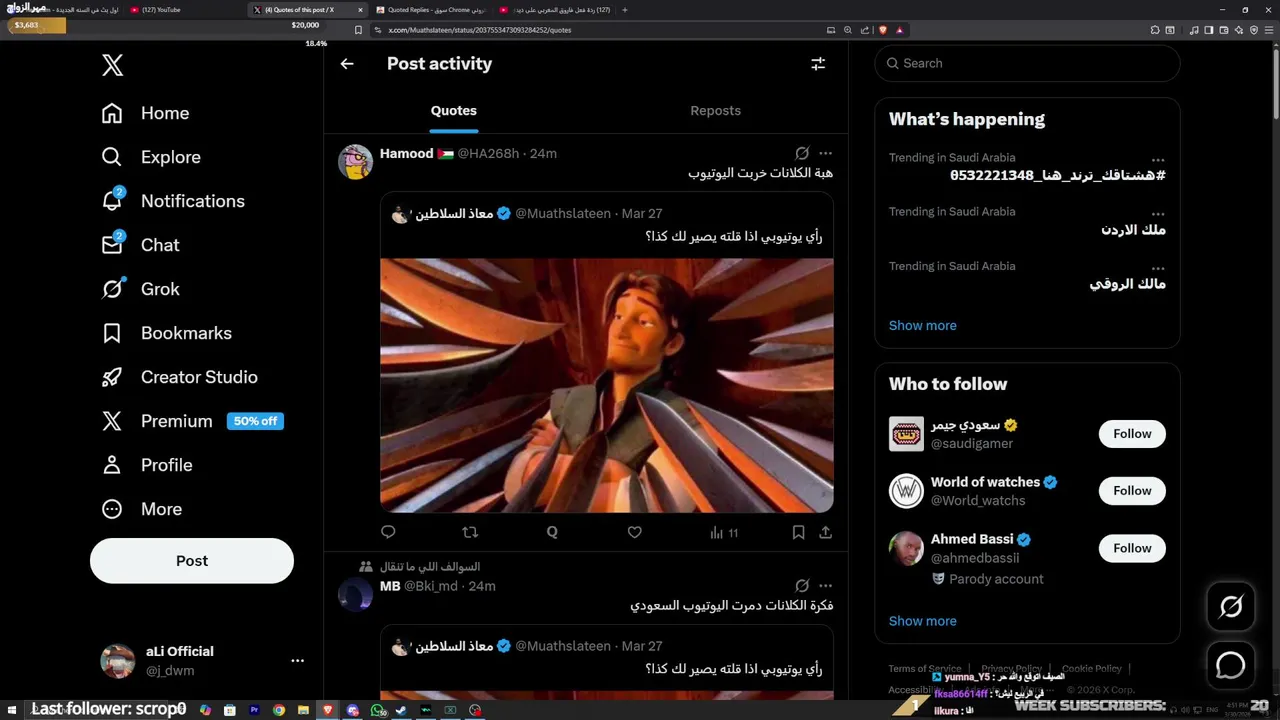Open the More menu in the sidebar

click(x=141, y=509)
